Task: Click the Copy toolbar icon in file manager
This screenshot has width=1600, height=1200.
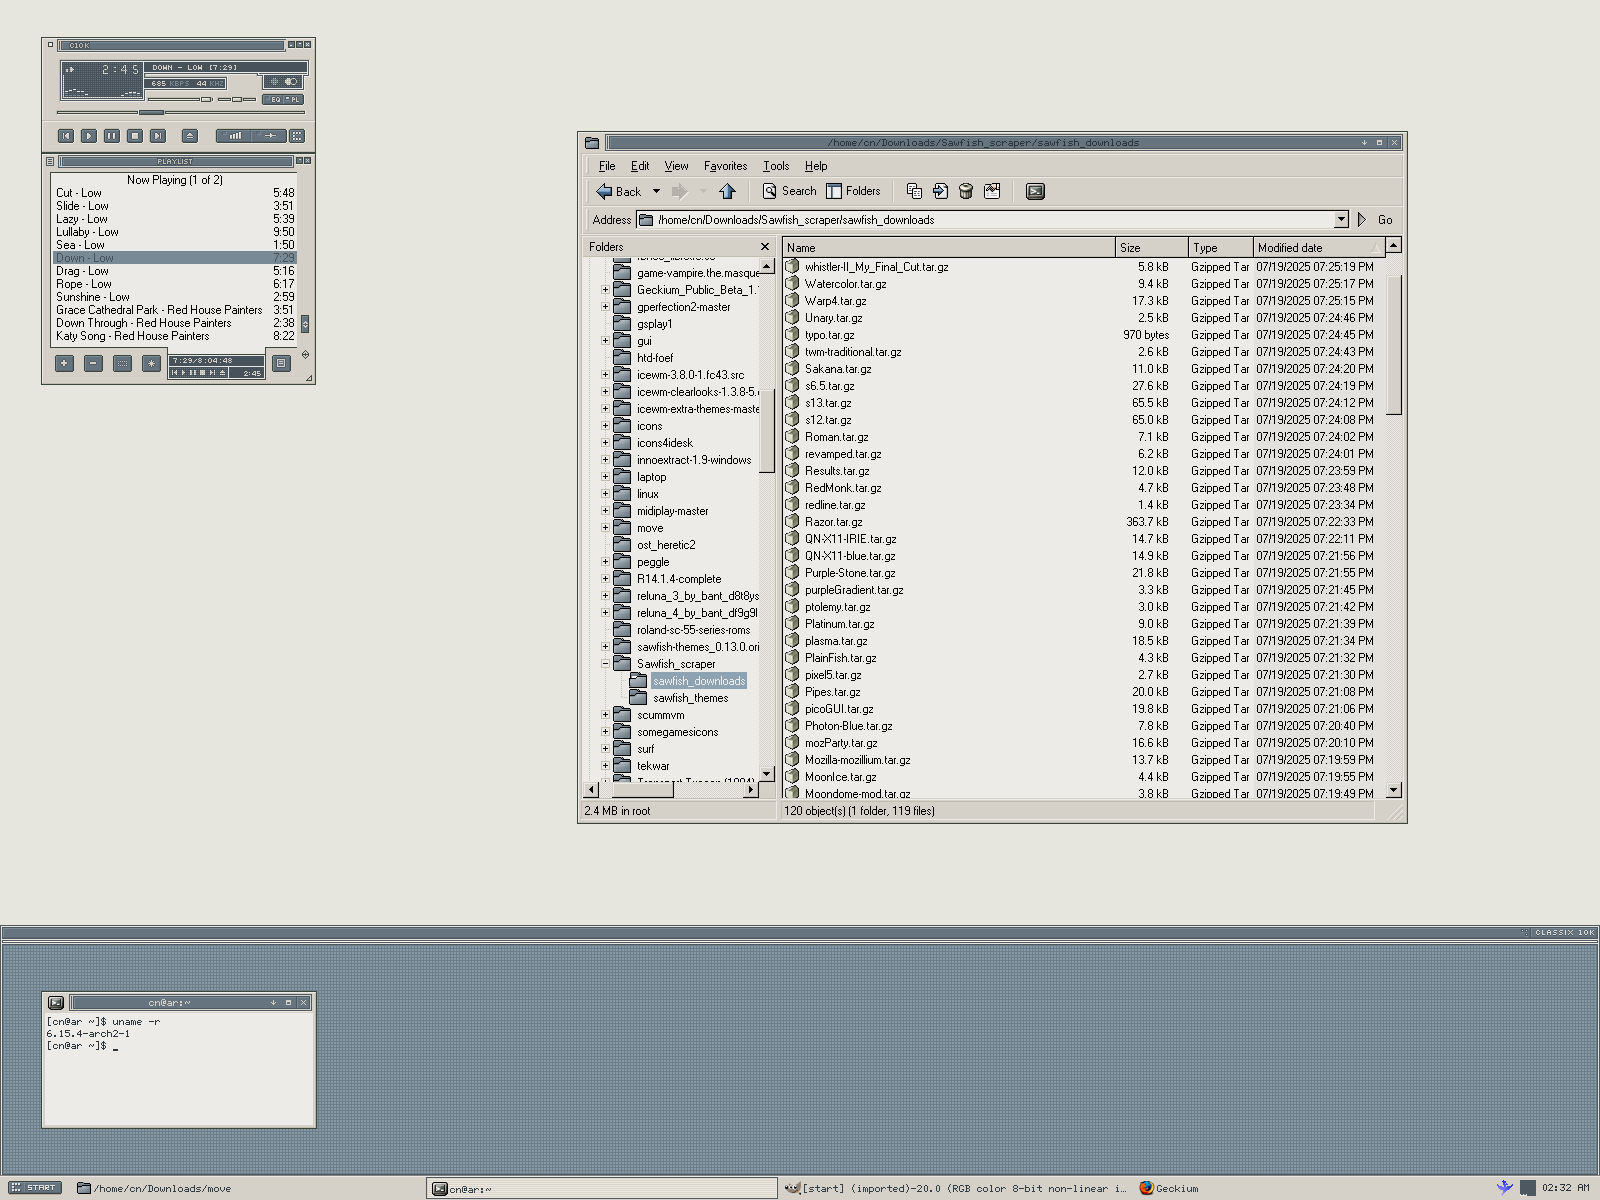Action: pos(914,191)
